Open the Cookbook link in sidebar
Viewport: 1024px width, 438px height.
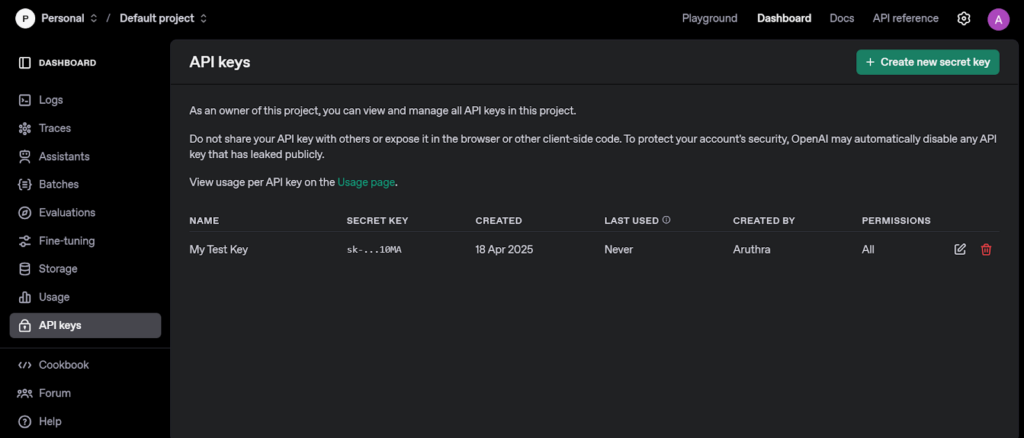point(63,365)
